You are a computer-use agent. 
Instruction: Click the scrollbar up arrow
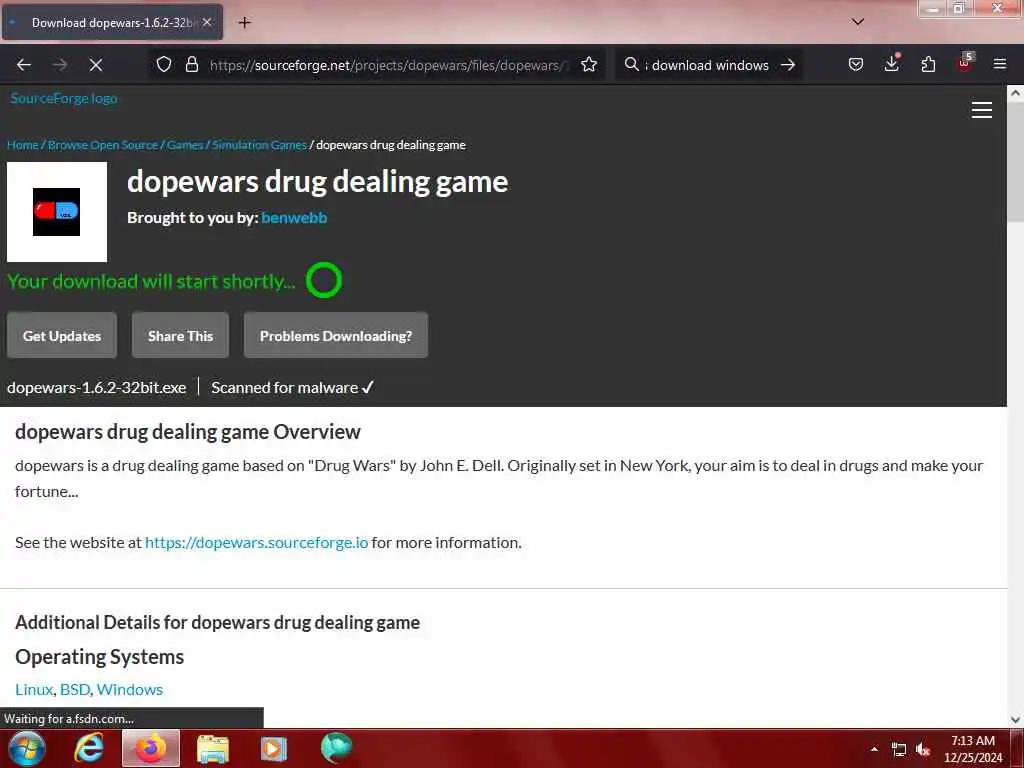click(x=1016, y=93)
